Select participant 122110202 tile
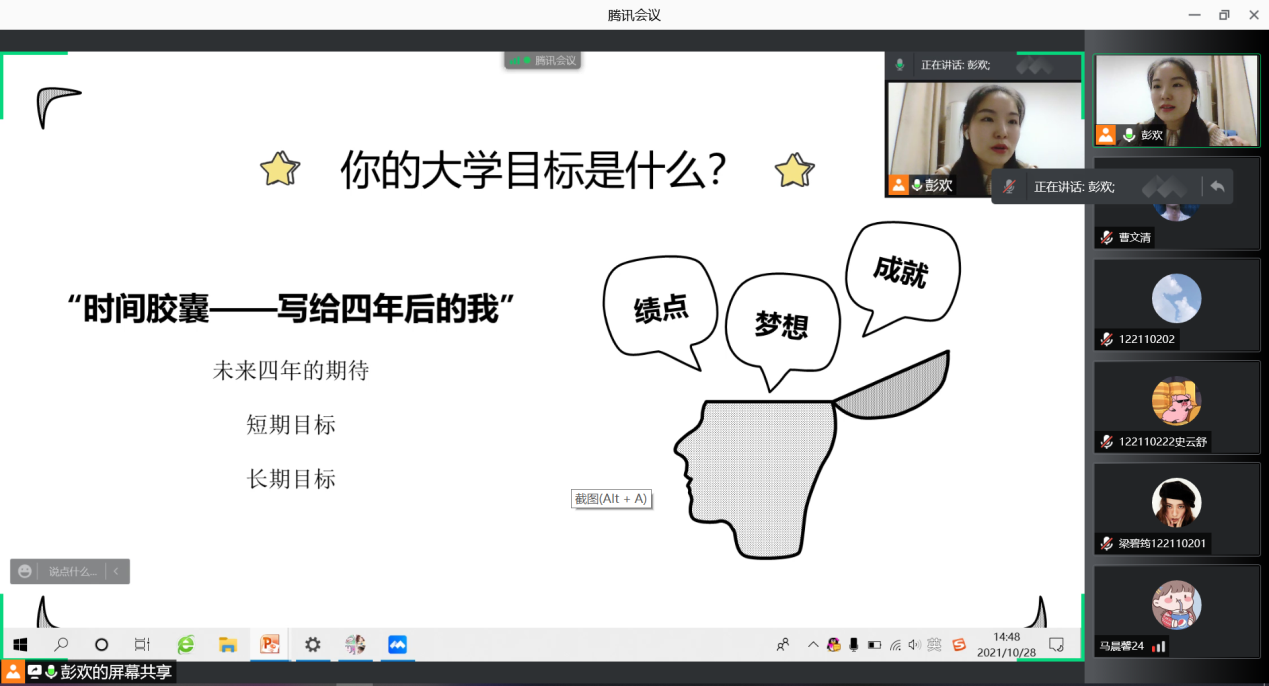This screenshot has width=1269, height=686. click(x=1176, y=305)
